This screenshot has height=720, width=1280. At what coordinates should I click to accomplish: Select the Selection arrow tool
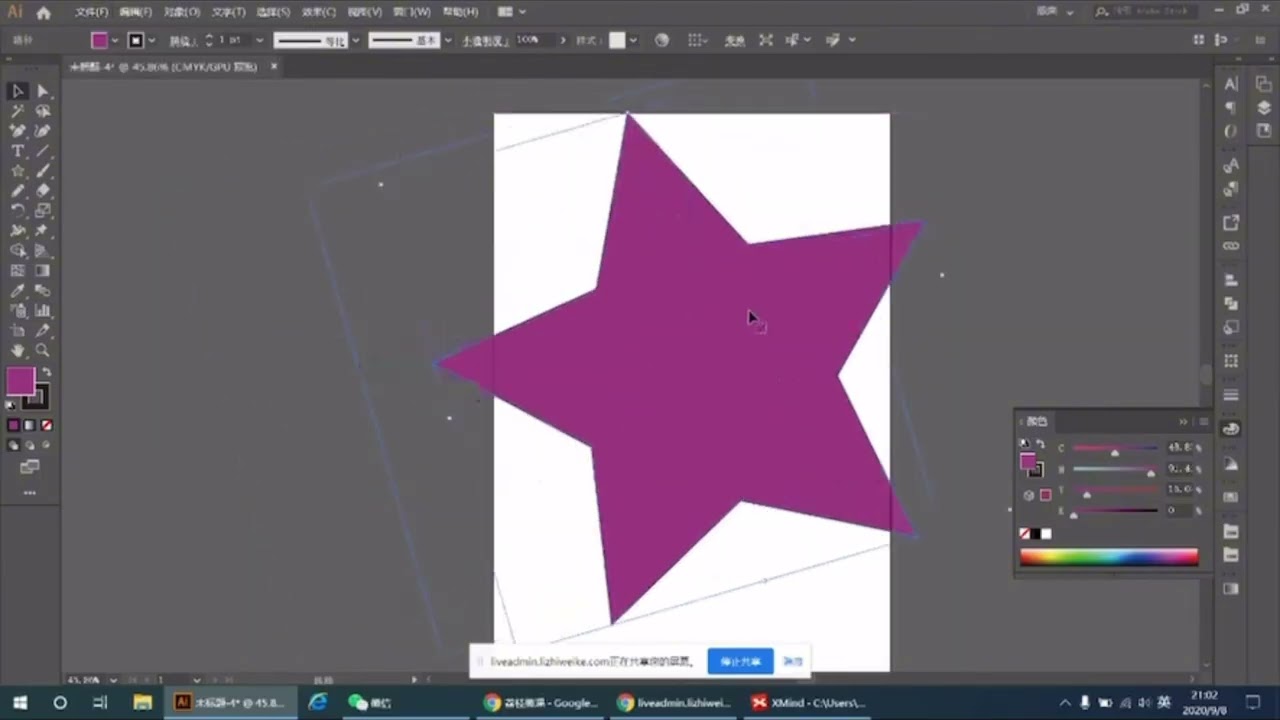[18, 91]
